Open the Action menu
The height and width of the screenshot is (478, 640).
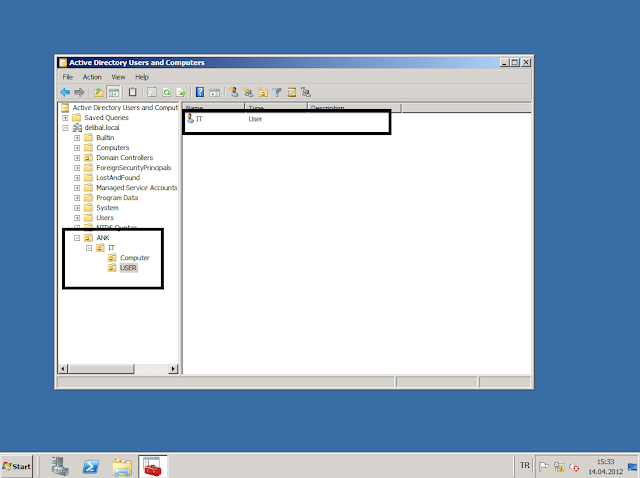[x=92, y=77]
